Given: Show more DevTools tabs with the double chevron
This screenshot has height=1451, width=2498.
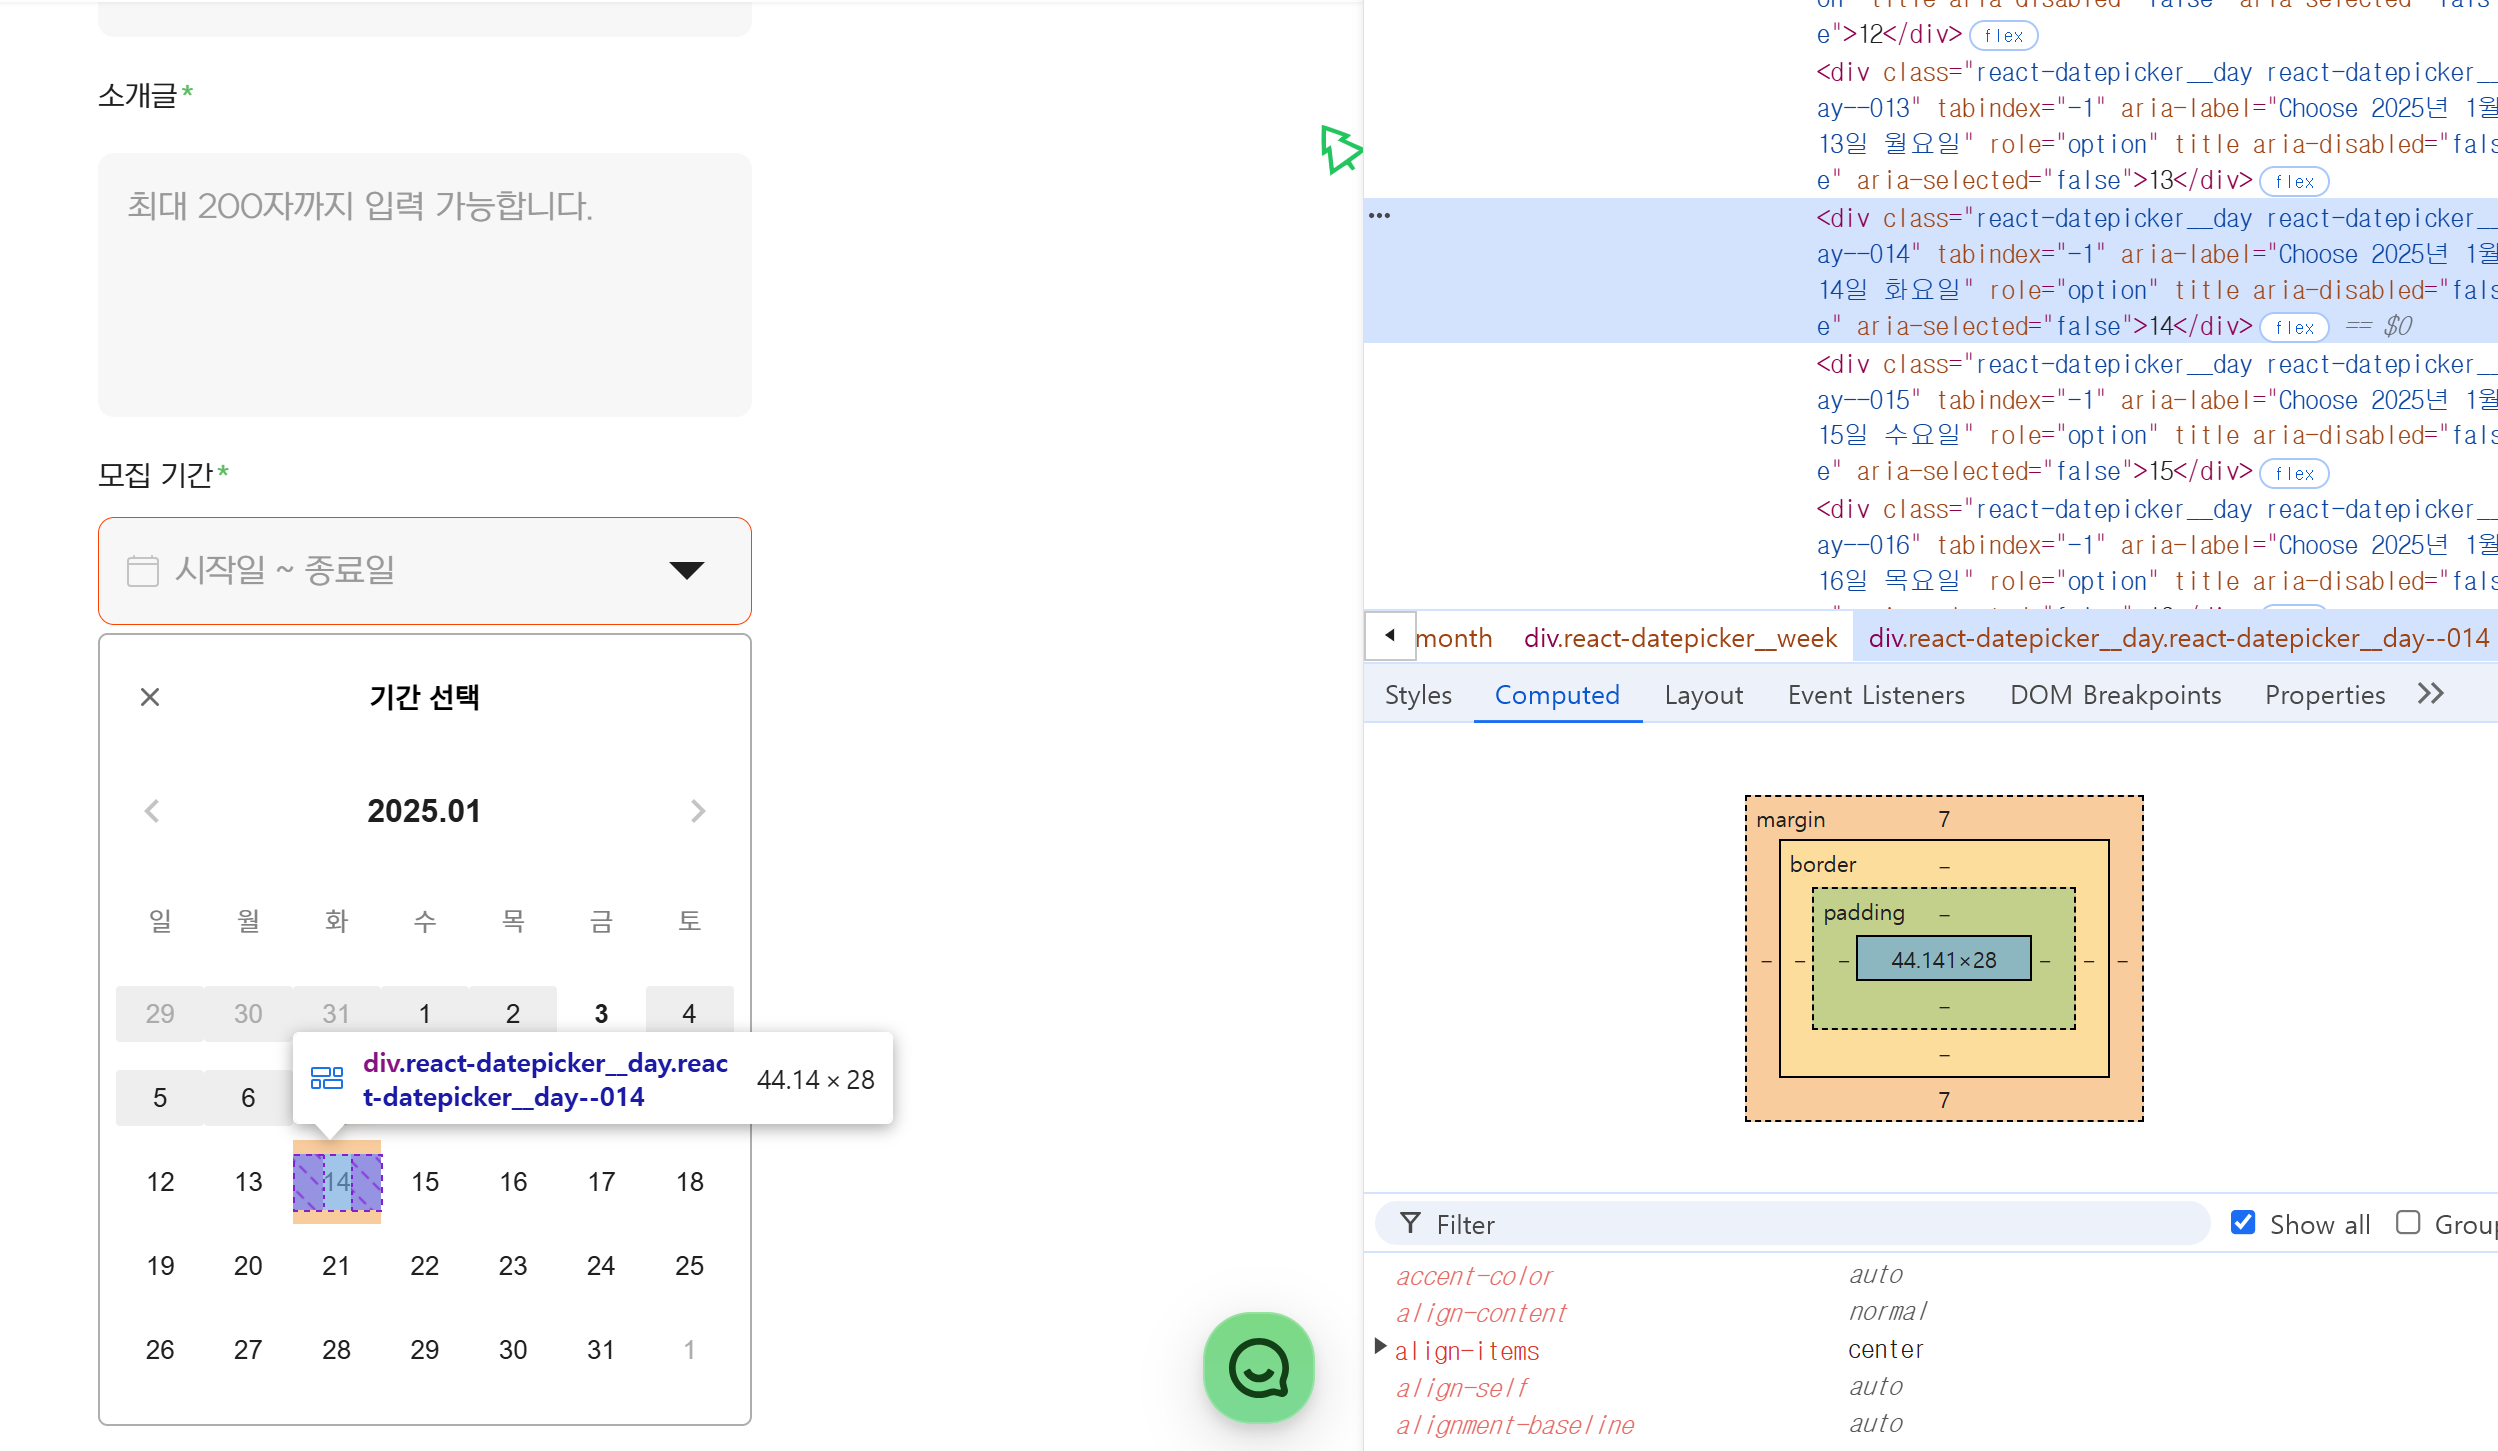Looking at the screenshot, I should coord(2431,694).
